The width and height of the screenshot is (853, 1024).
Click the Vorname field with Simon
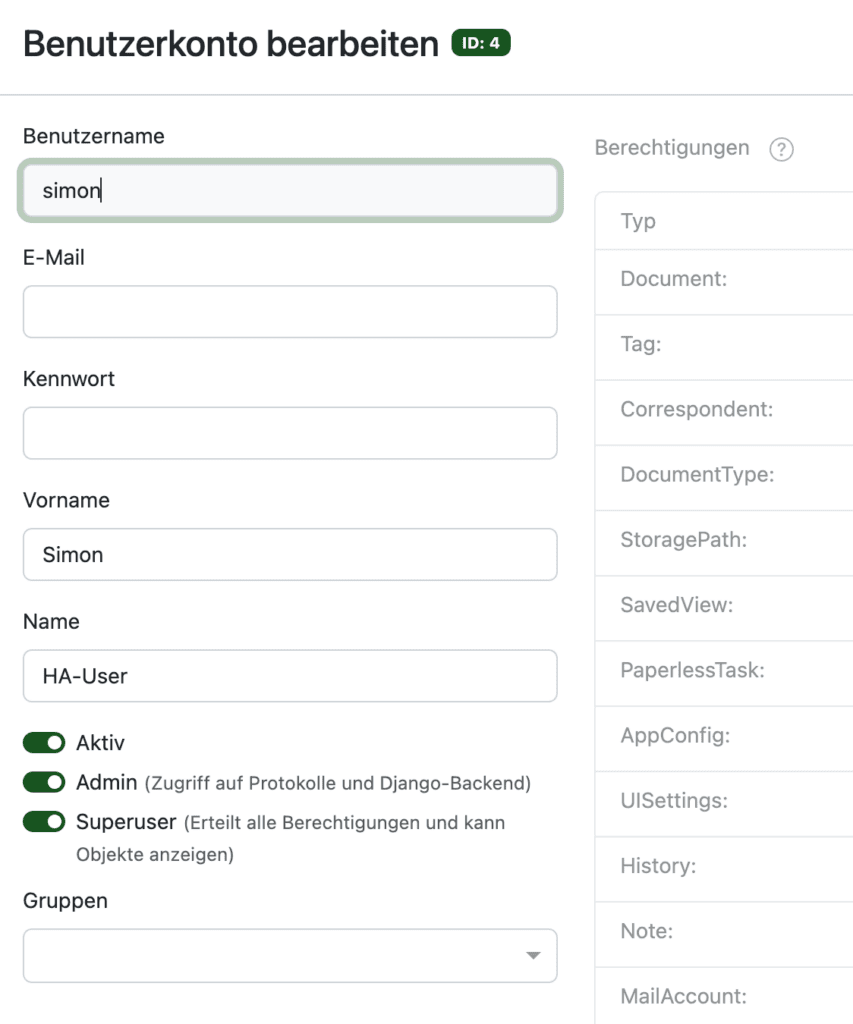coord(290,554)
